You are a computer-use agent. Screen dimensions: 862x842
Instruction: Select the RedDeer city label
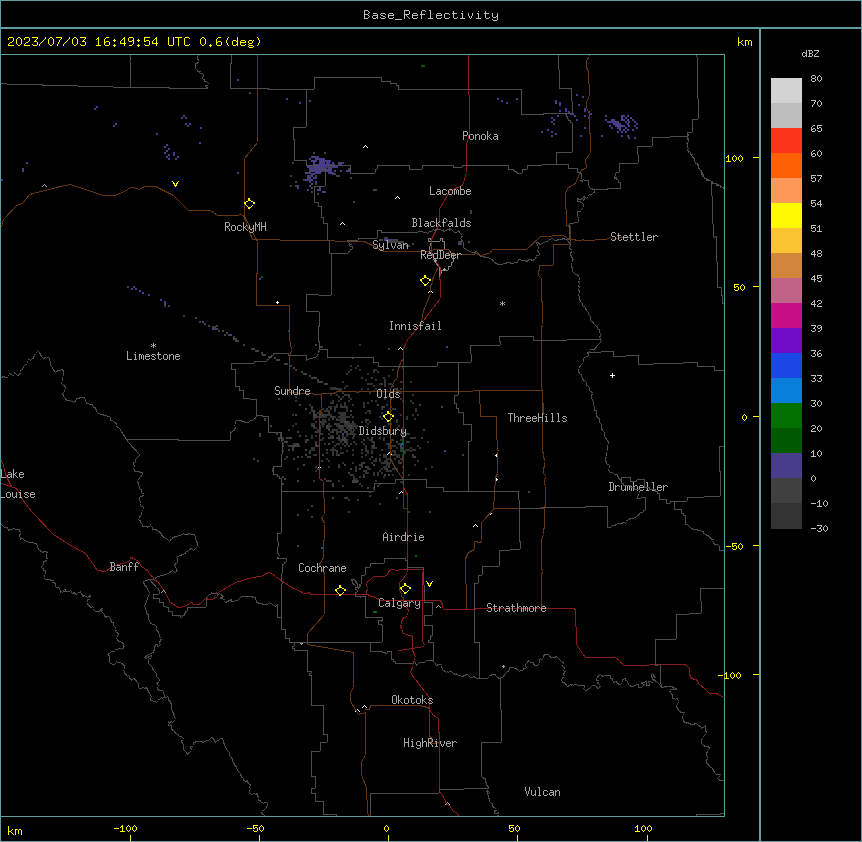tap(440, 255)
